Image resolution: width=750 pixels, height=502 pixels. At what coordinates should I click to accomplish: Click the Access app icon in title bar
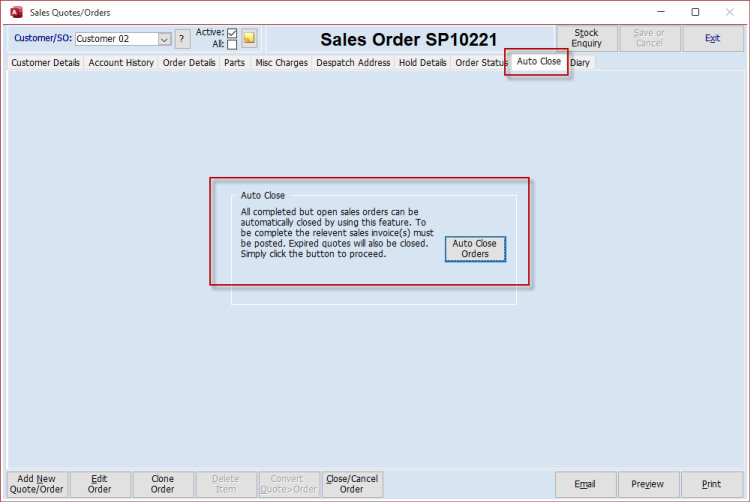tap(17, 12)
